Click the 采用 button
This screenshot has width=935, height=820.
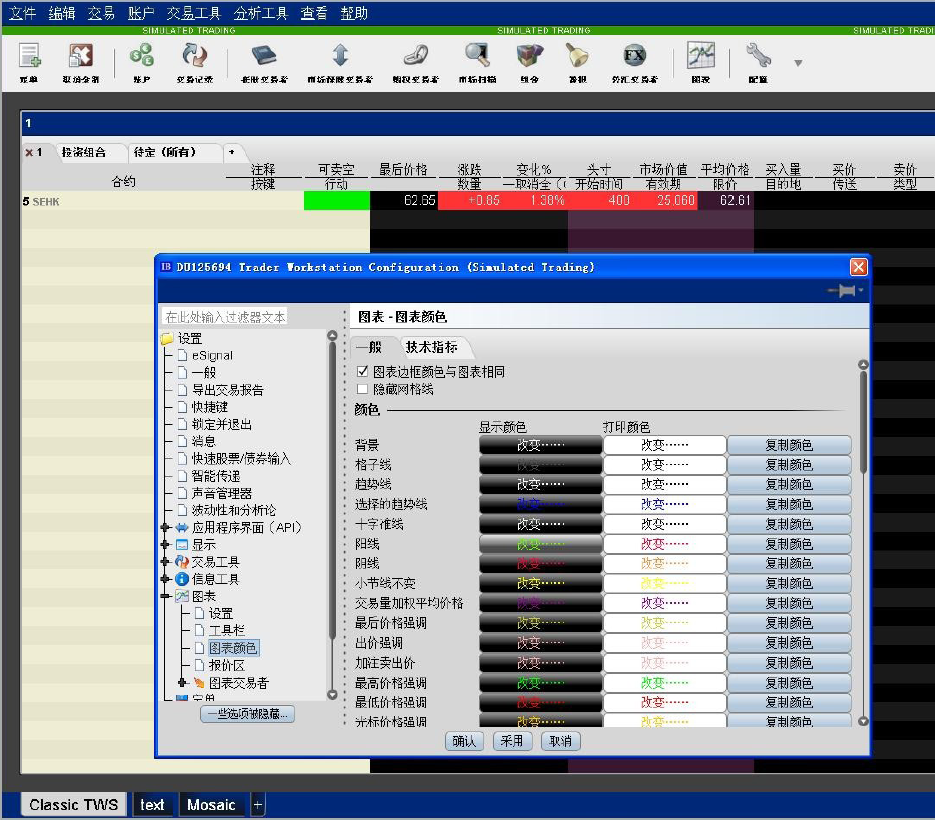coord(512,741)
